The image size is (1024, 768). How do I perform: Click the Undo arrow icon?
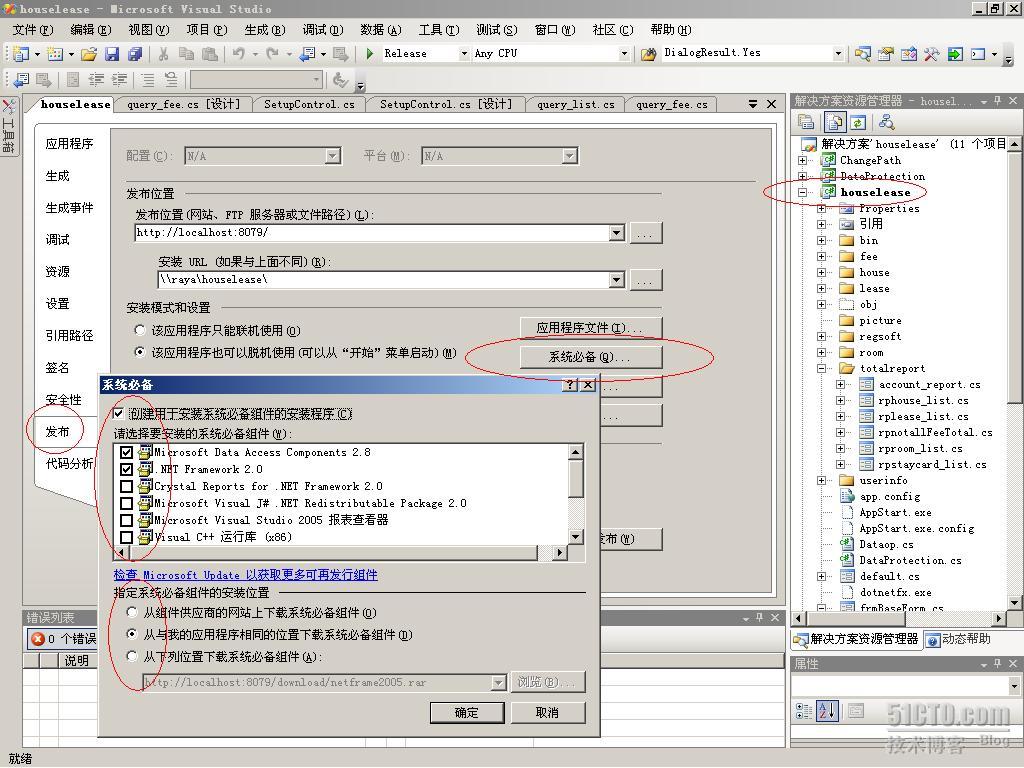coord(238,54)
